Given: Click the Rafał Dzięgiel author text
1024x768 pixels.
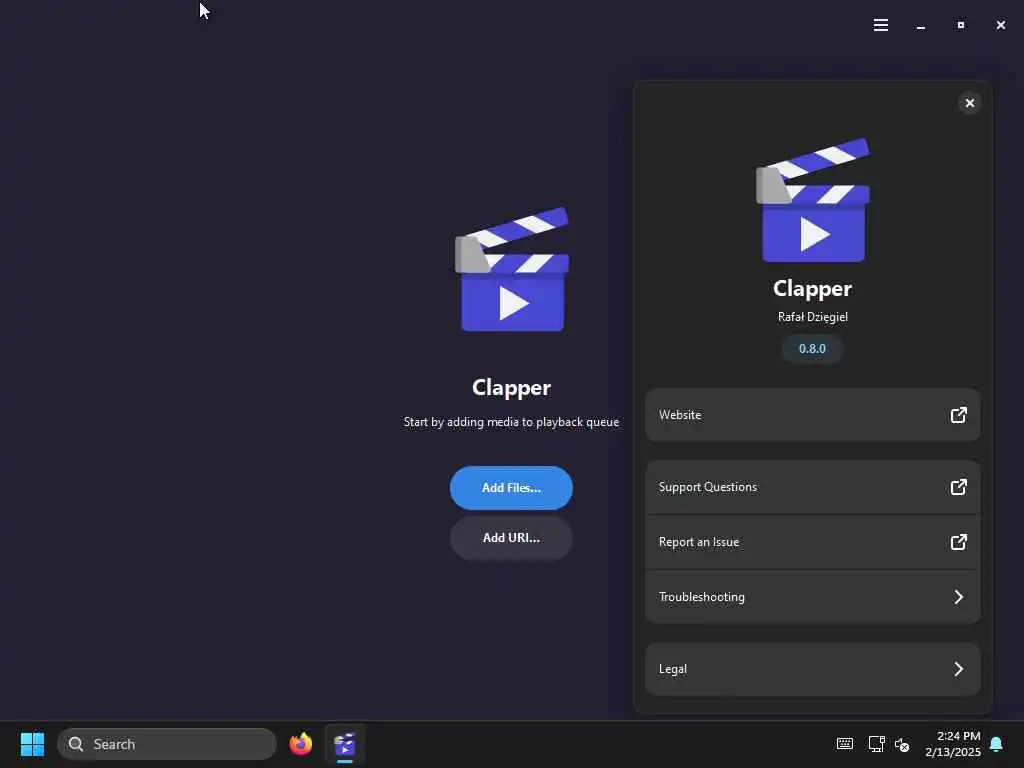Looking at the screenshot, I should coord(812,317).
